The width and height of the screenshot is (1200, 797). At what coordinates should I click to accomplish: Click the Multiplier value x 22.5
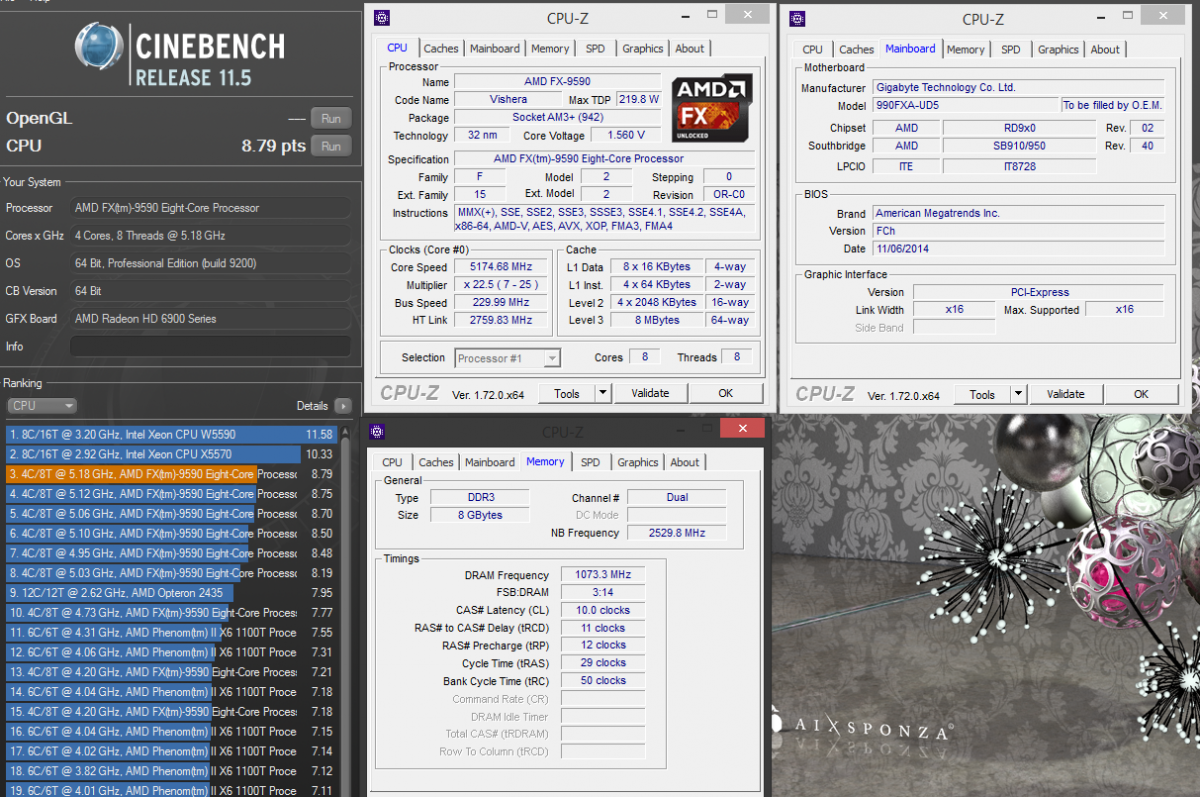coord(499,286)
